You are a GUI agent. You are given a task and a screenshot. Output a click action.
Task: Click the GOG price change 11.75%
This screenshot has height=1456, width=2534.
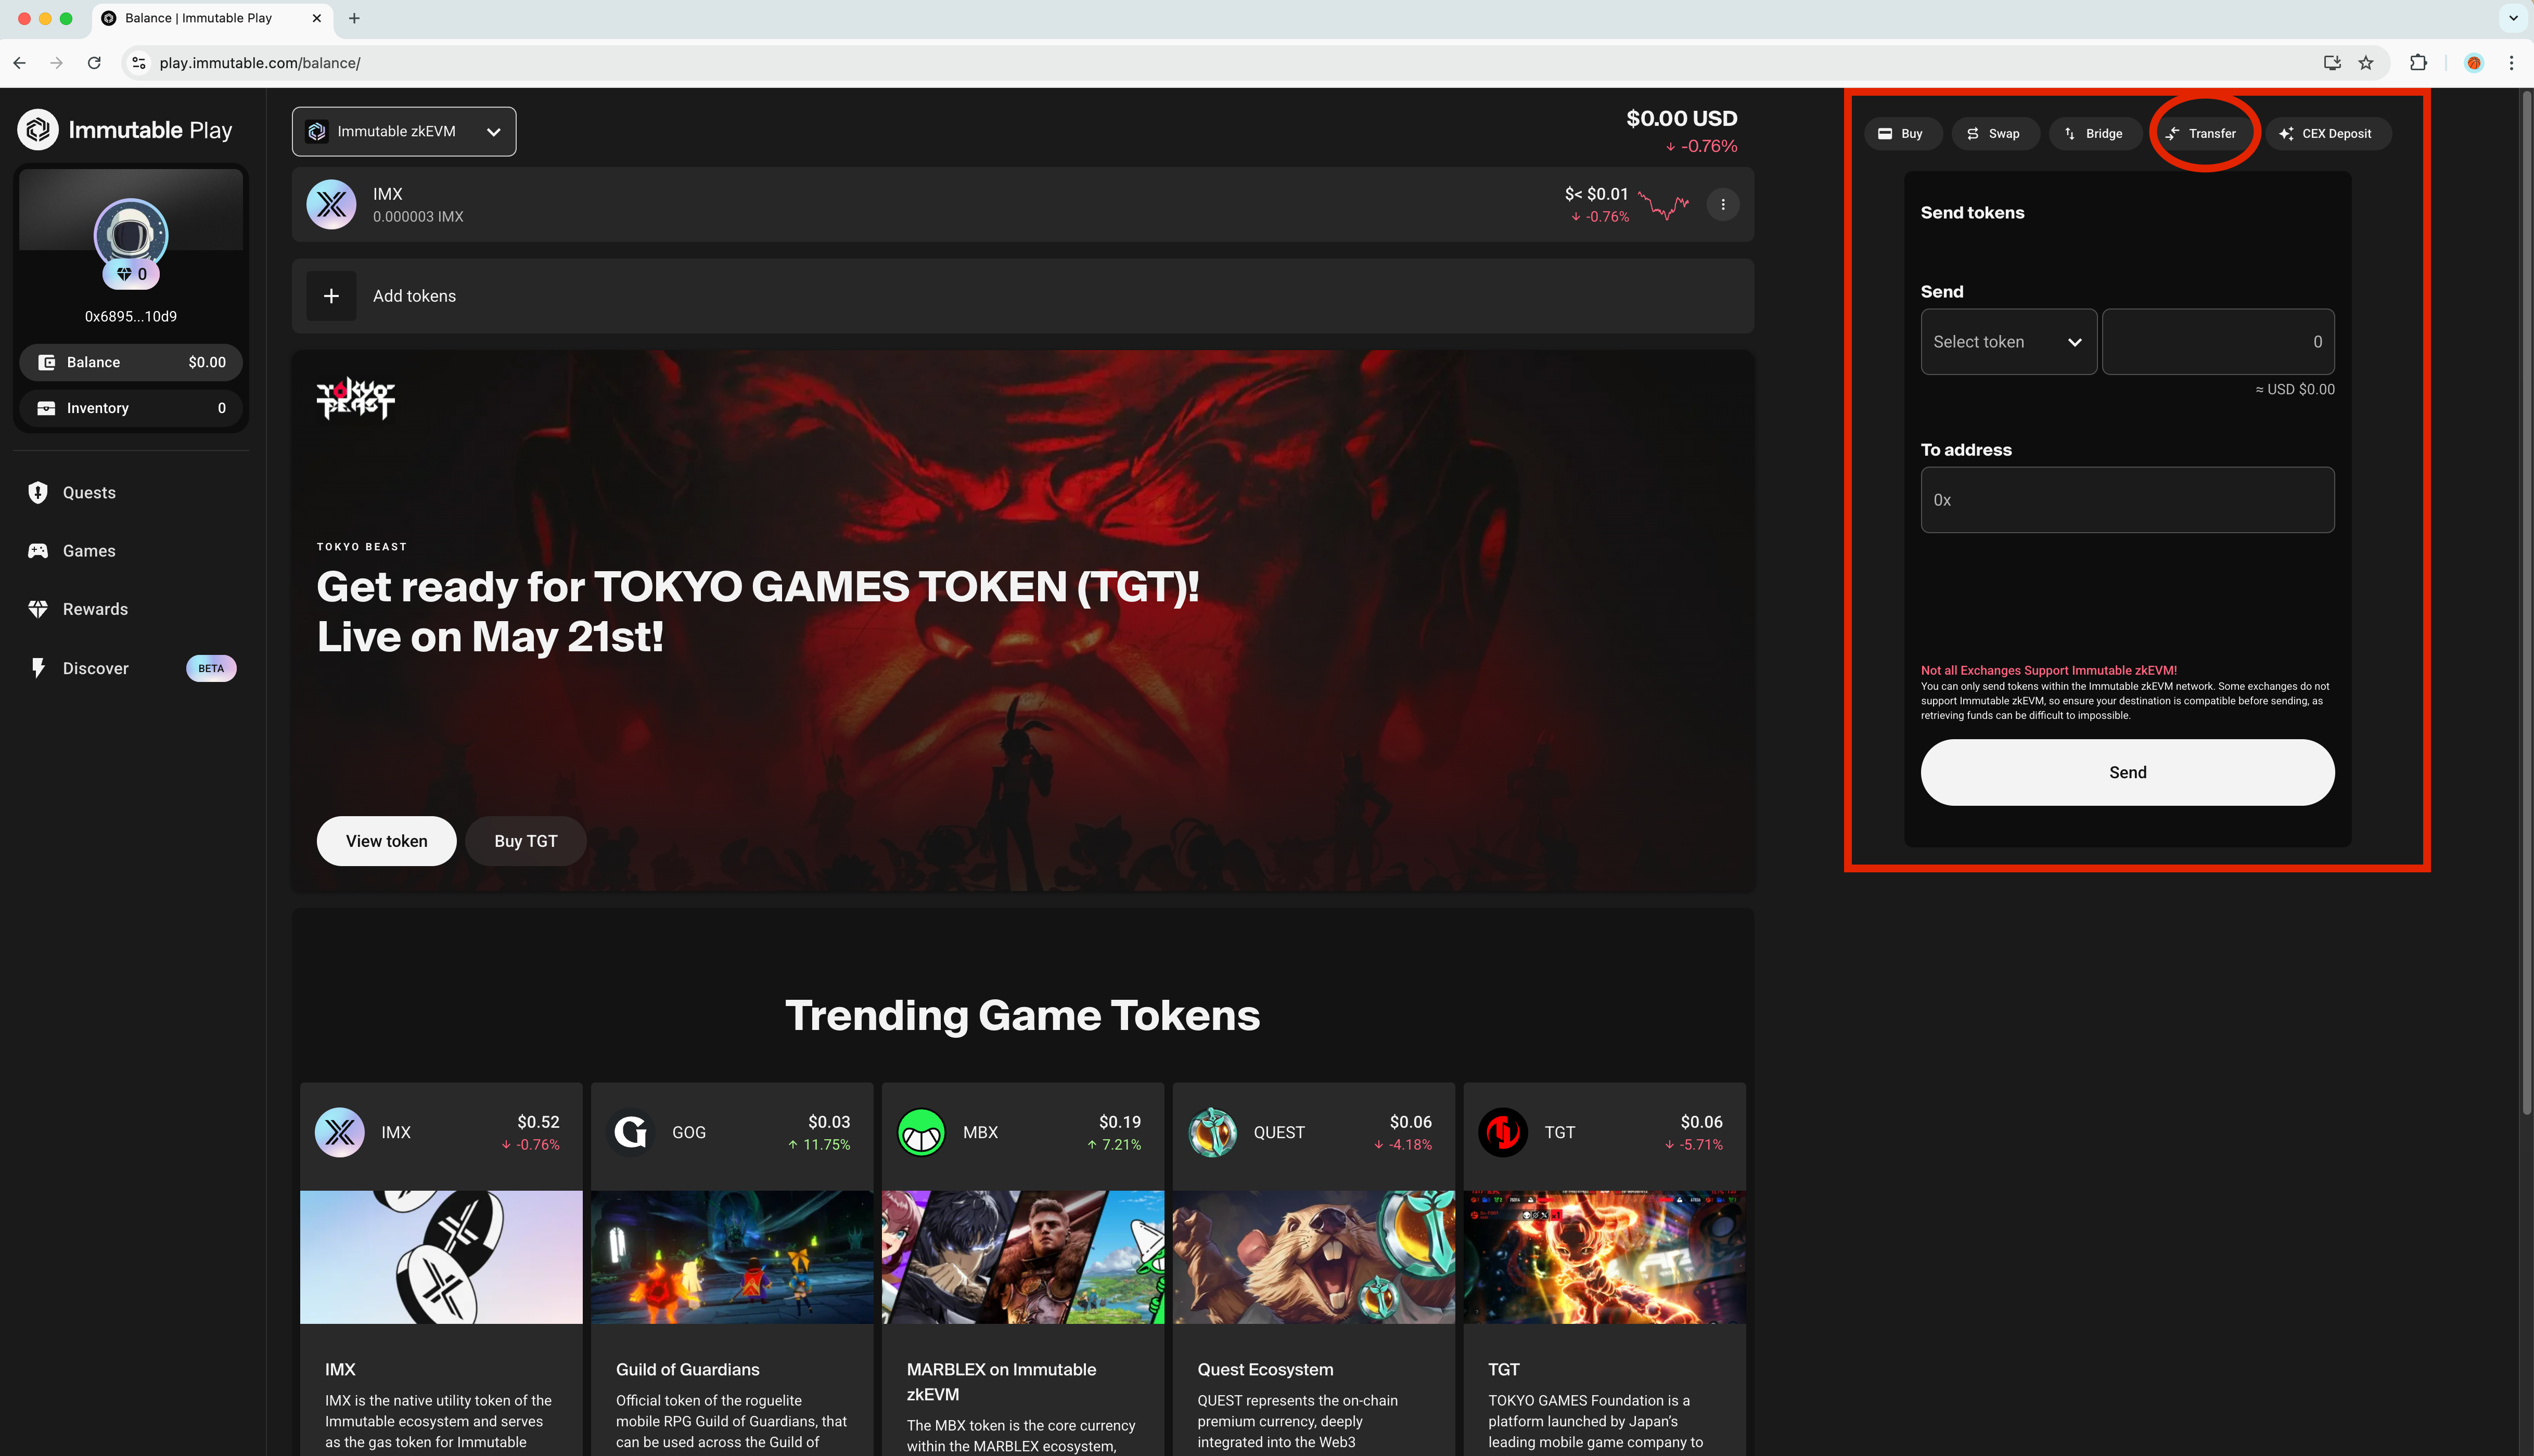[819, 1145]
